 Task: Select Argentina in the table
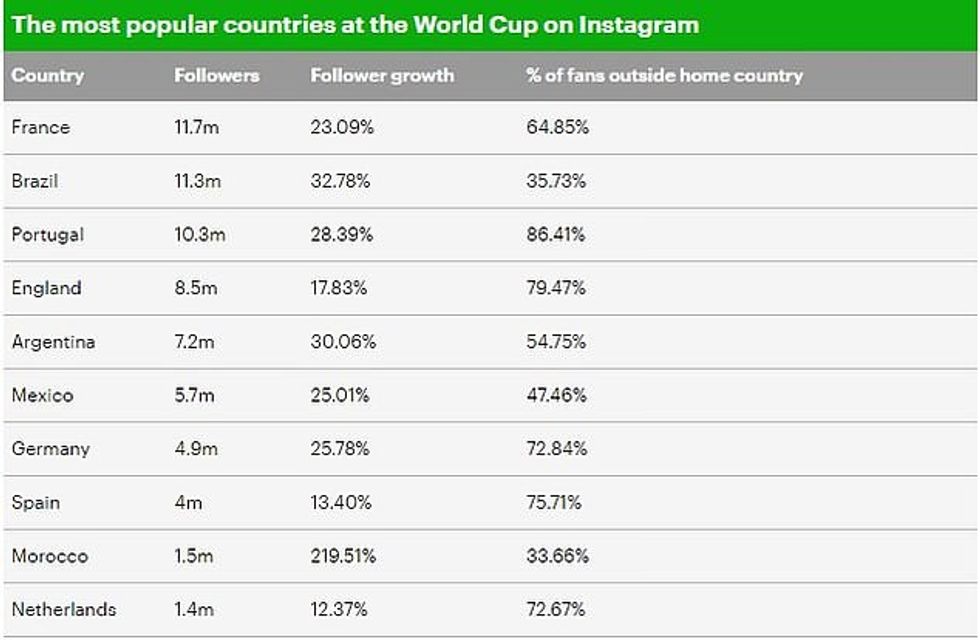point(54,342)
